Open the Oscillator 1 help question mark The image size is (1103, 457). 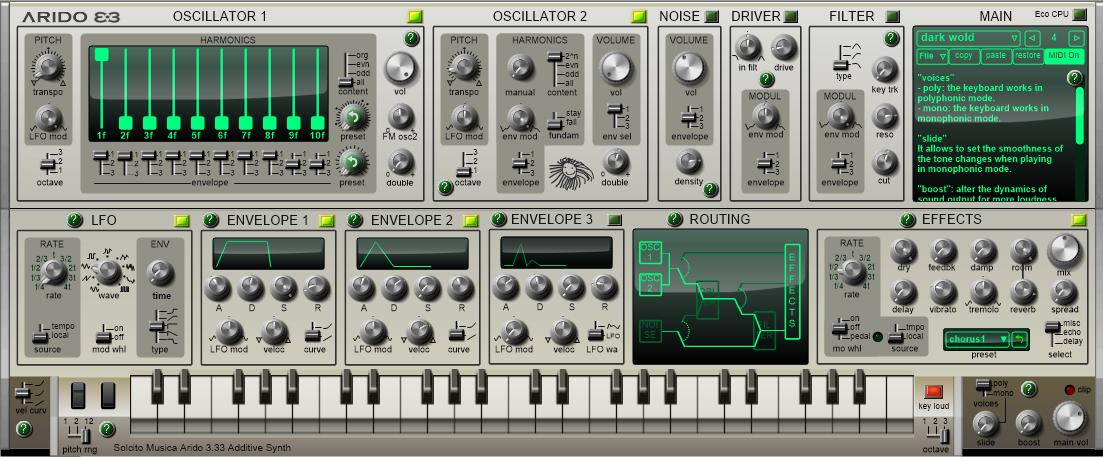[412, 39]
